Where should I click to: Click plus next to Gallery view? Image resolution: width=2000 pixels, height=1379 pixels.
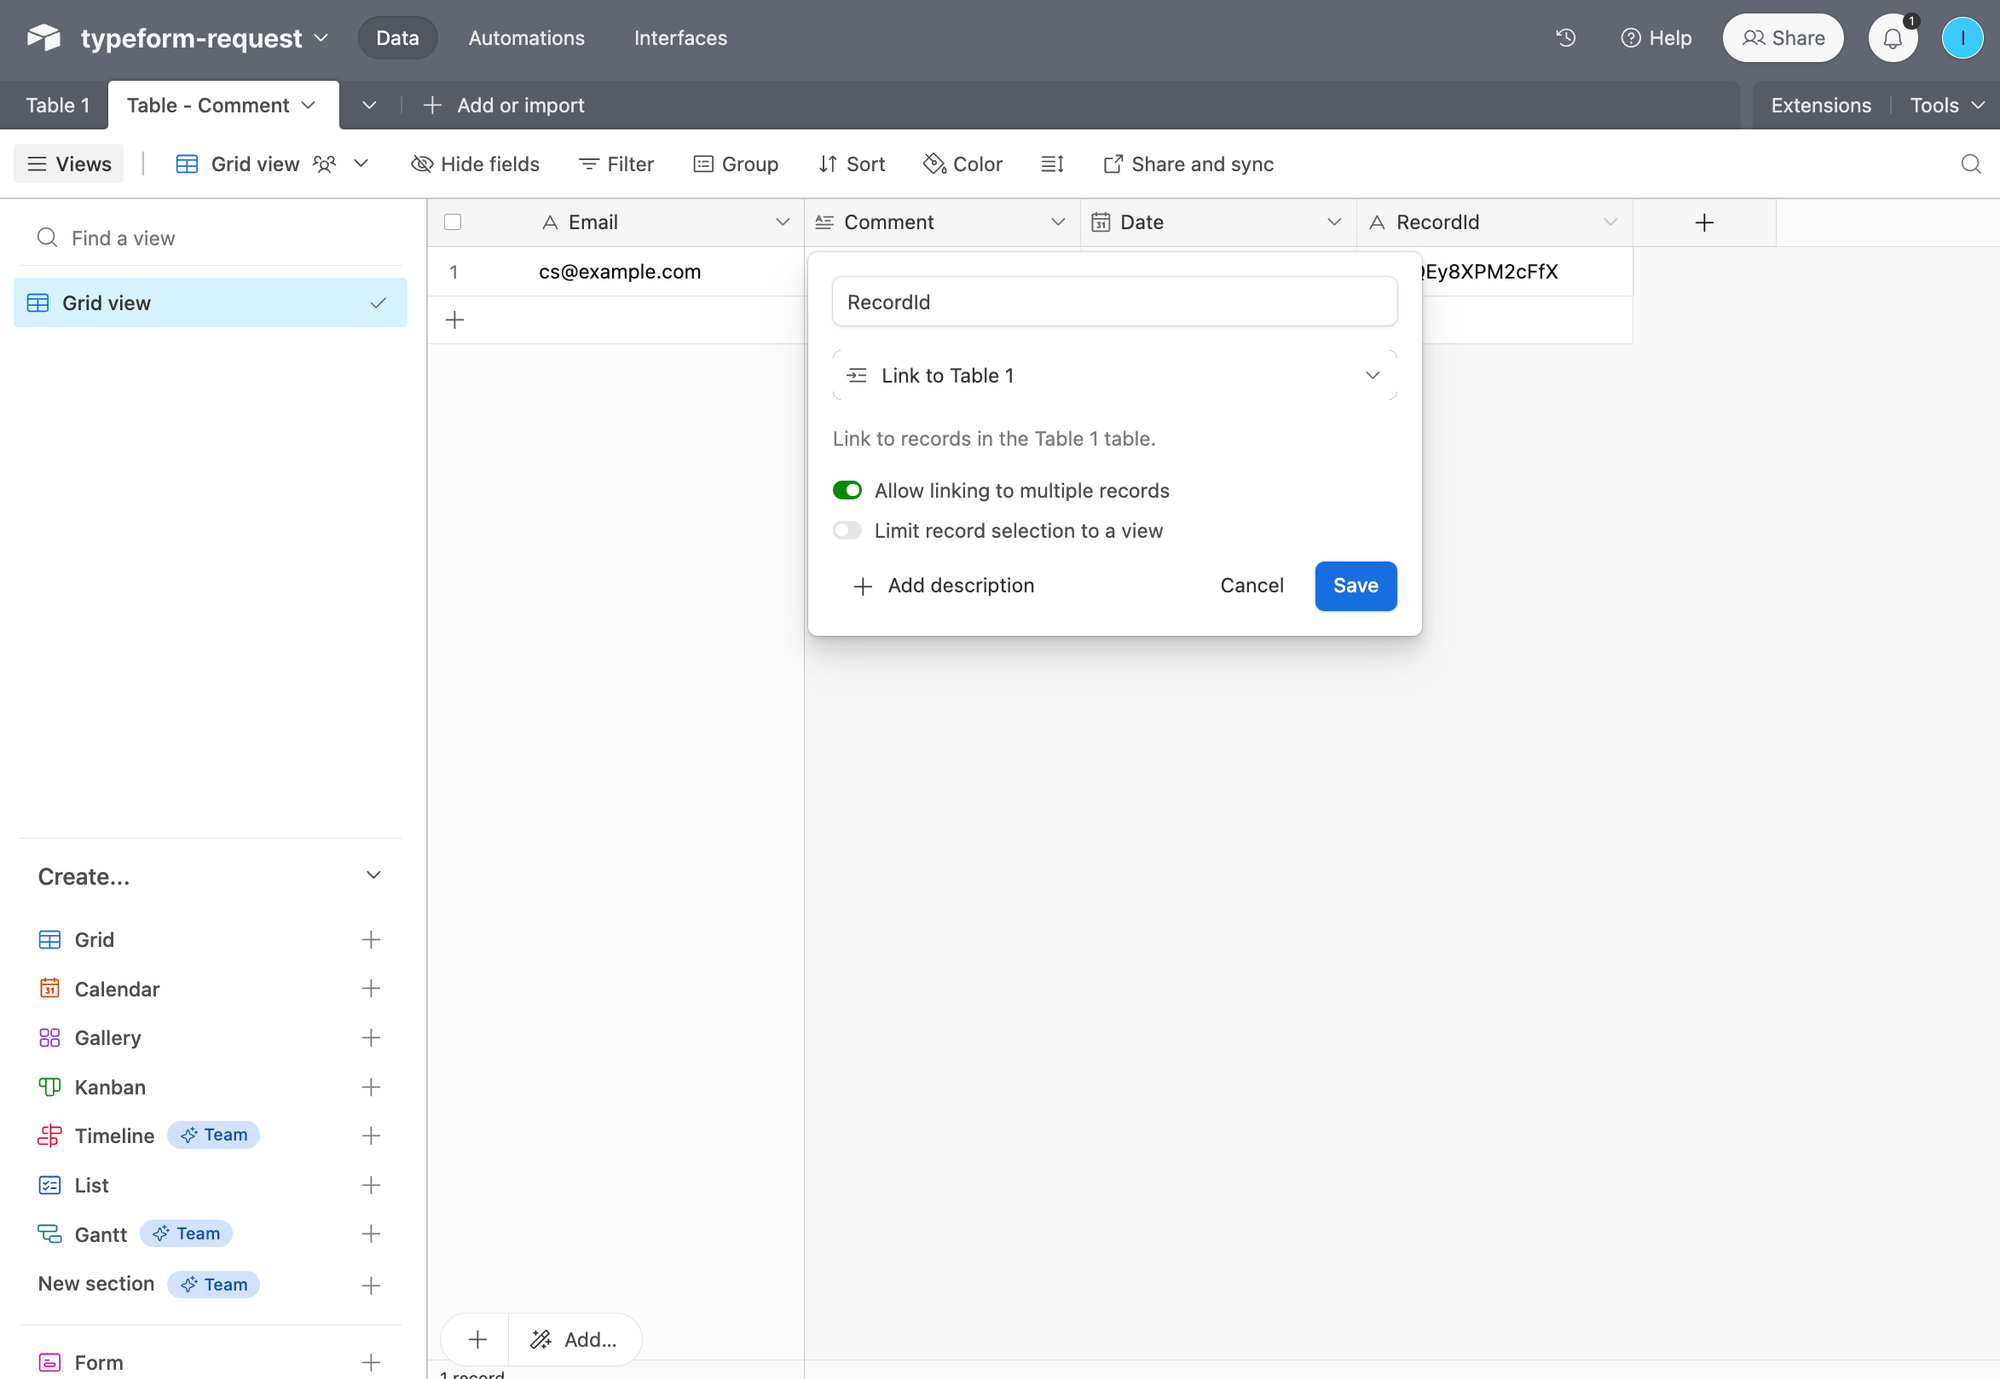pos(371,1038)
